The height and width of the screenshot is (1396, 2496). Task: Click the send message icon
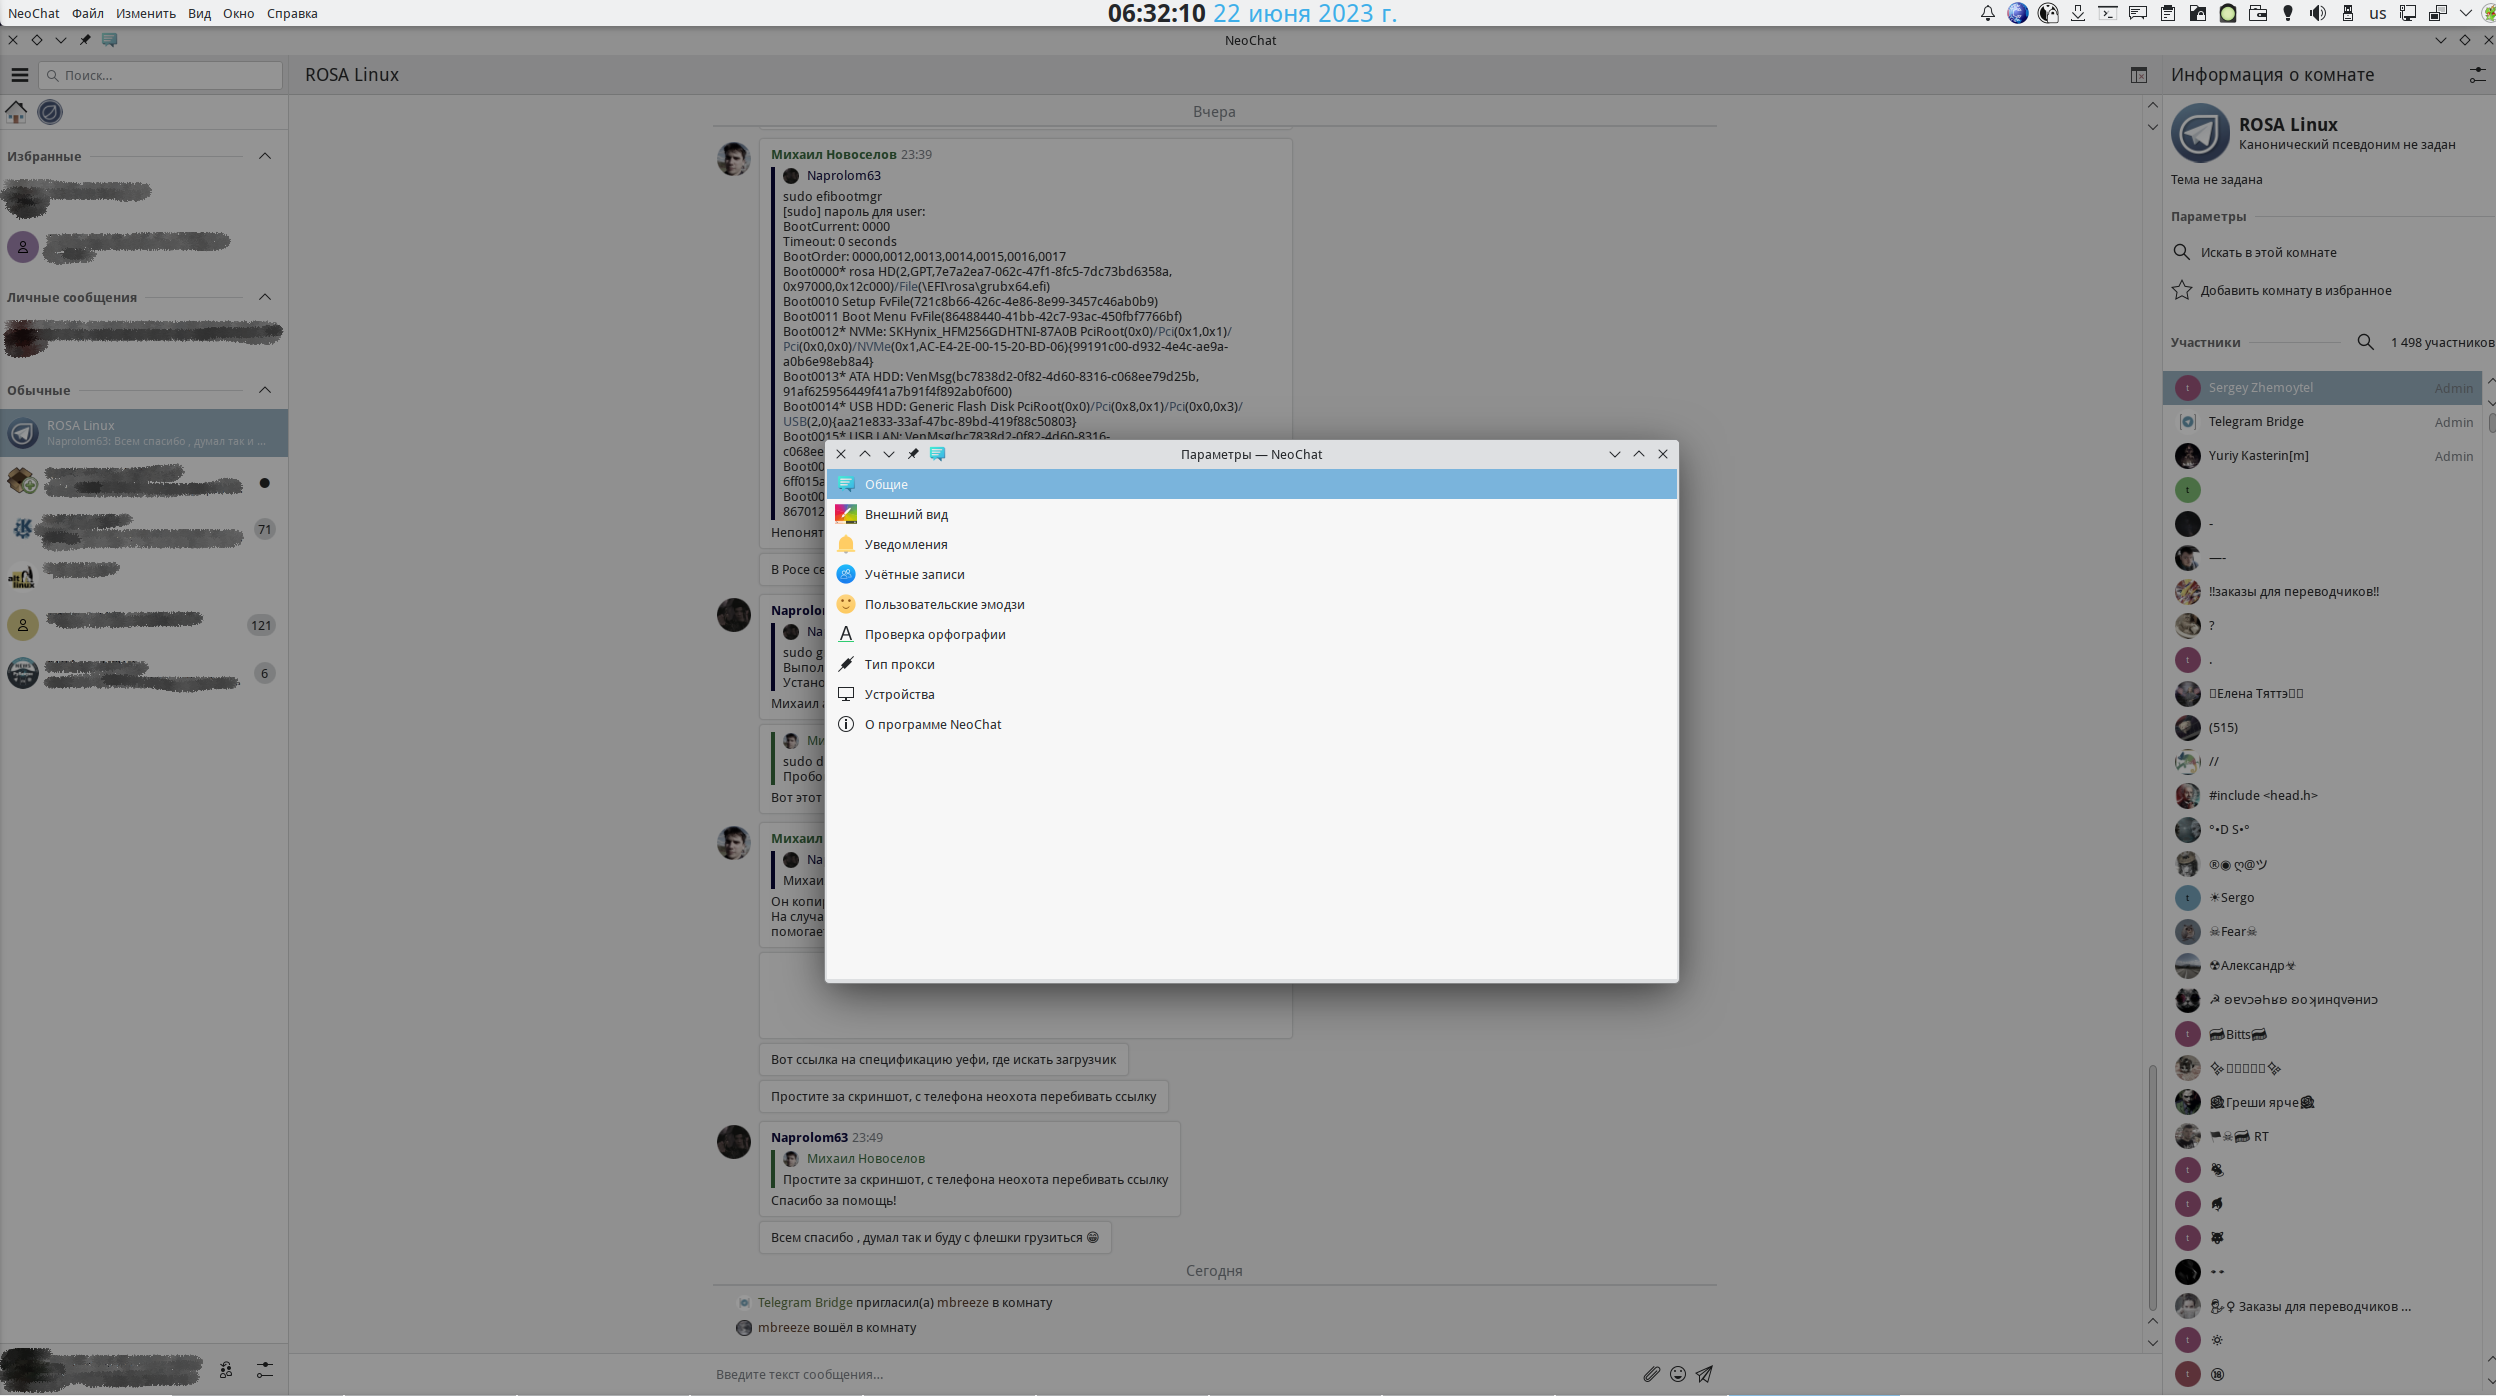click(1704, 1374)
